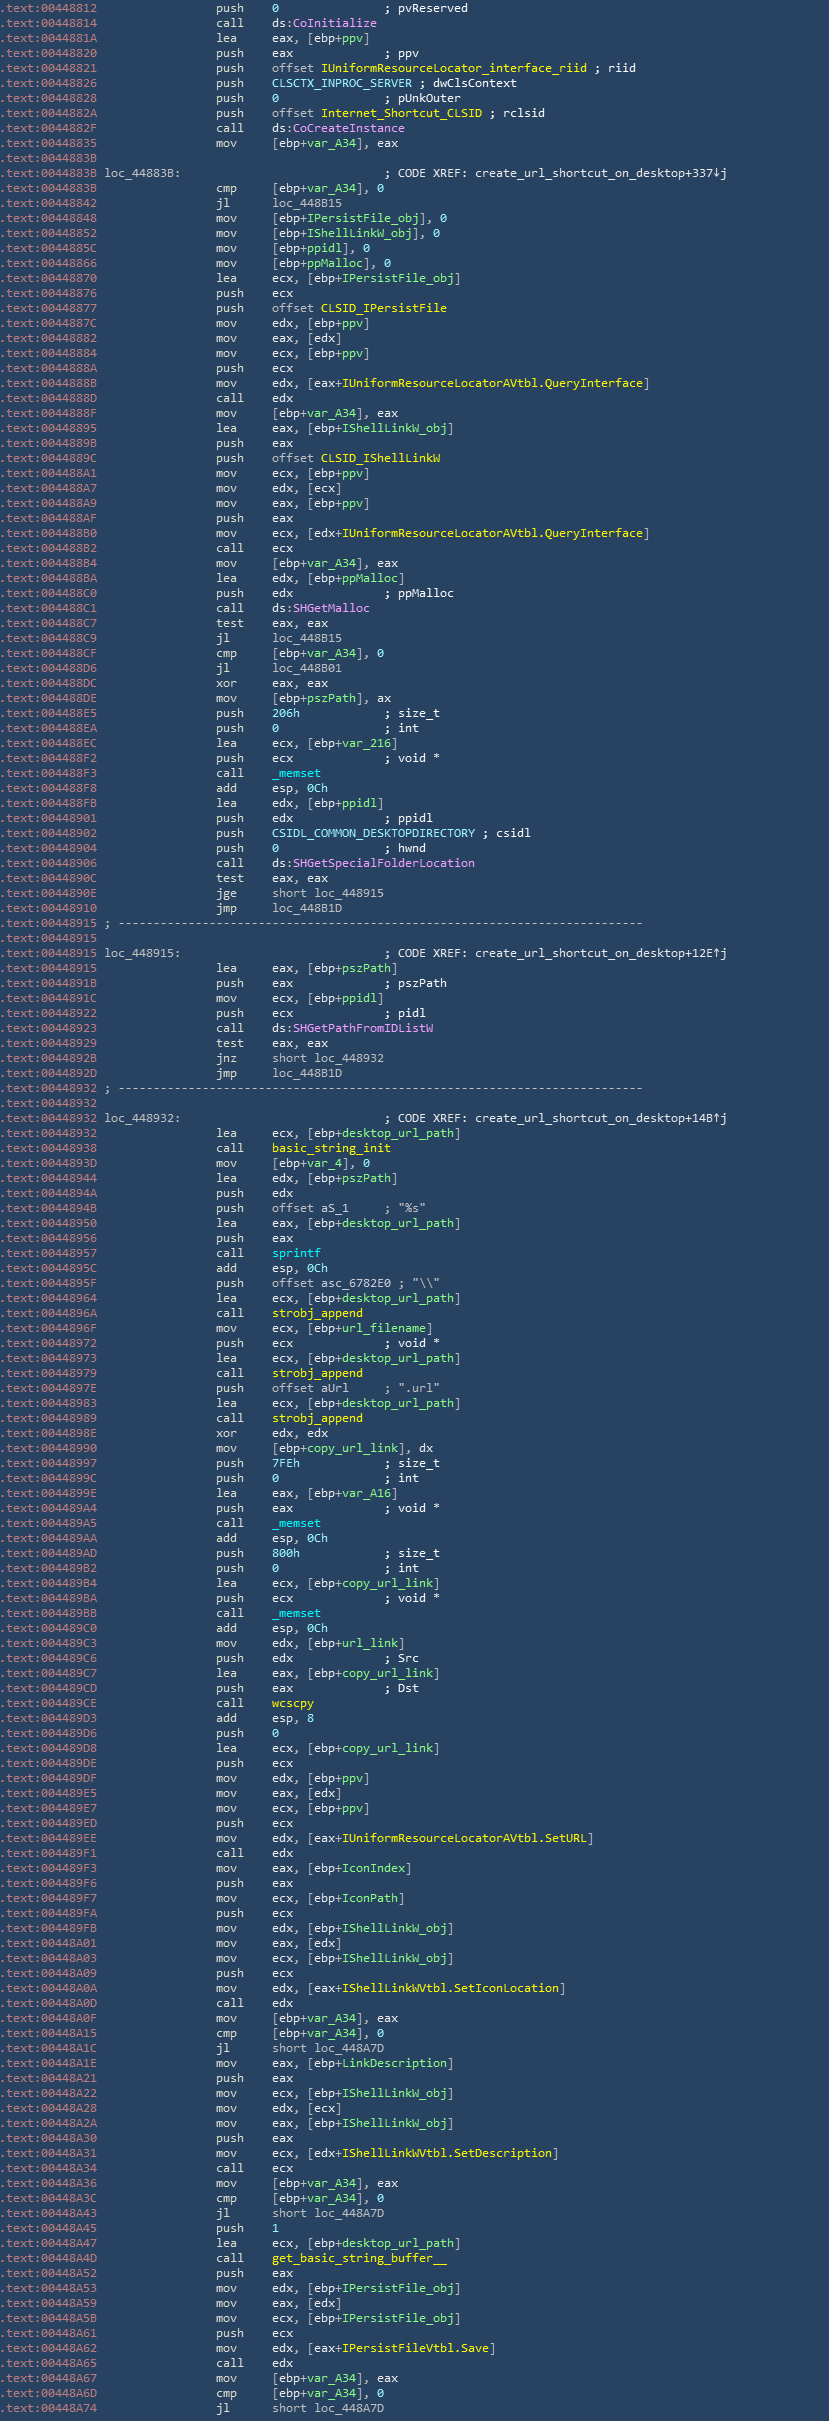
Task: Select the aUrl ".url" string offset
Action: 334,1388
